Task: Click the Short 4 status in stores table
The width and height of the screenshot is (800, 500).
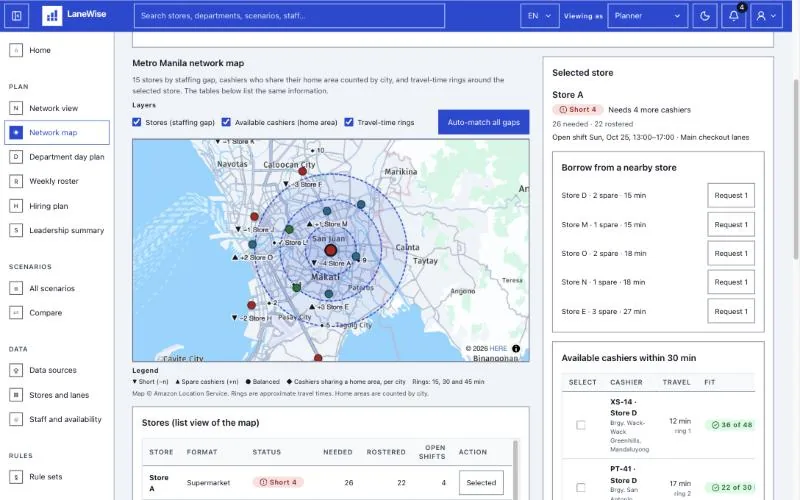Action: (x=278, y=482)
